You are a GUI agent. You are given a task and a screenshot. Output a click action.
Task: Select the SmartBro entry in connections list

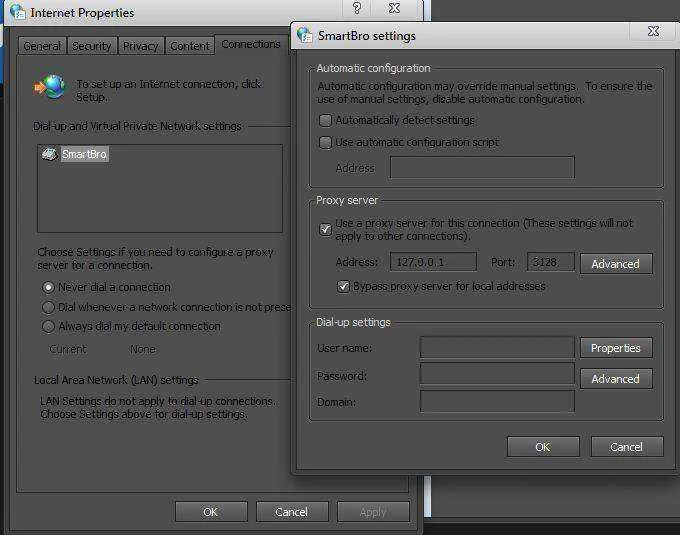(84, 154)
